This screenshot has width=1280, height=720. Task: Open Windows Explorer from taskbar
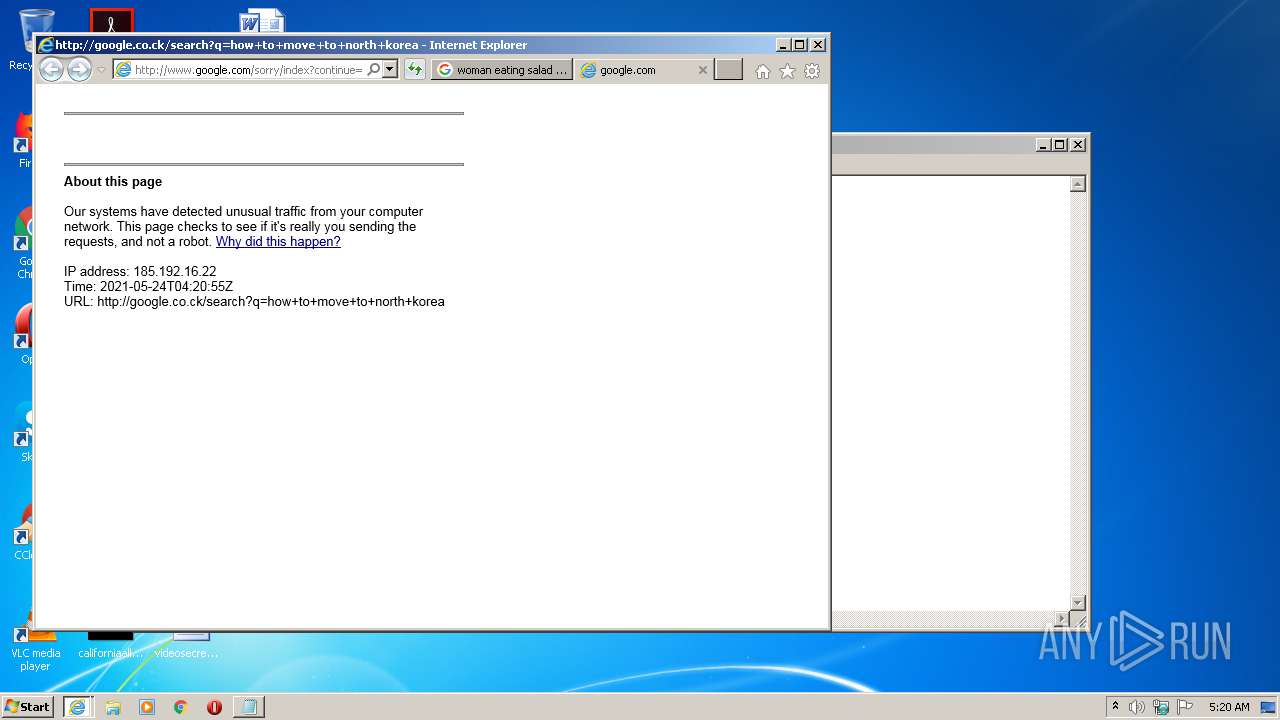click(113, 707)
